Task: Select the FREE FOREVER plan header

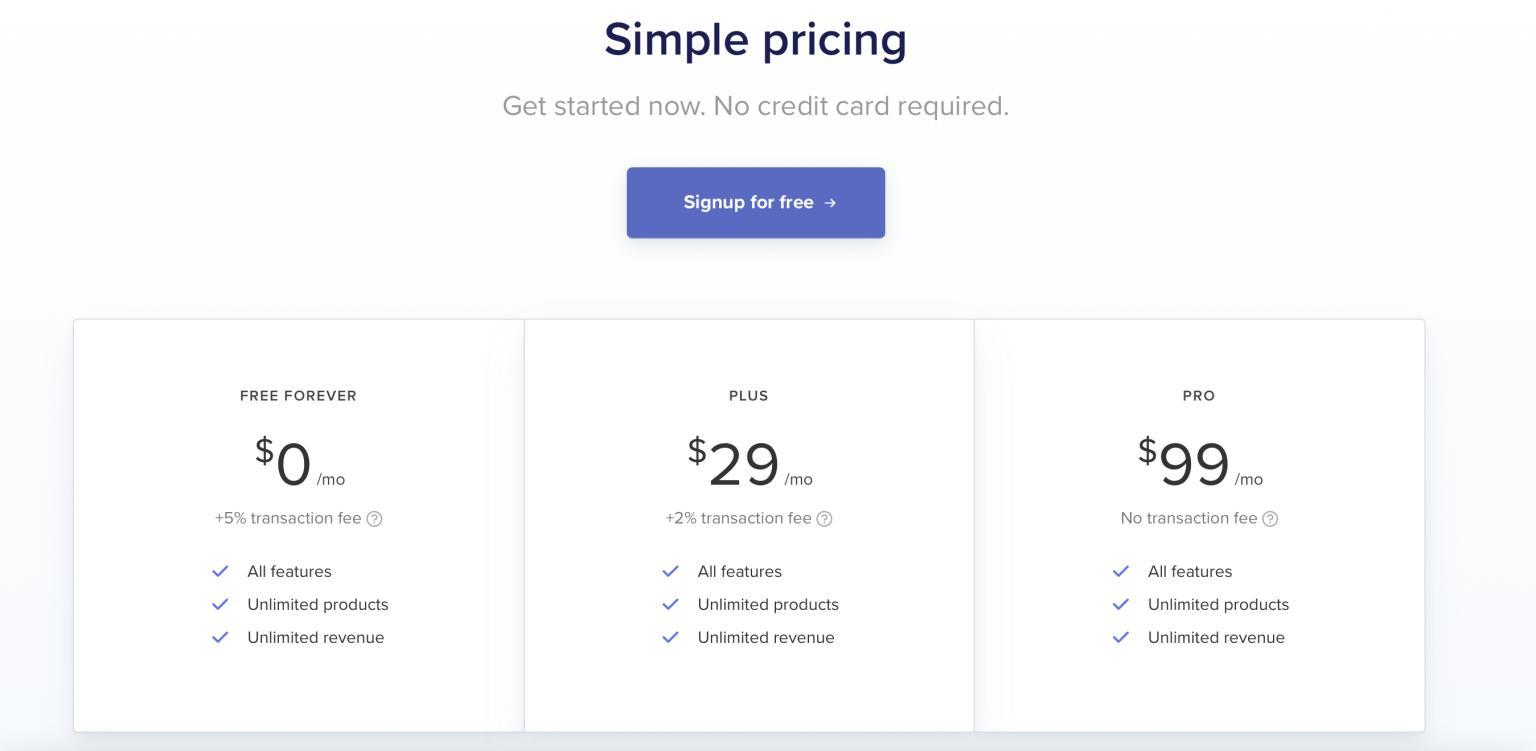Action: click(x=298, y=395)
